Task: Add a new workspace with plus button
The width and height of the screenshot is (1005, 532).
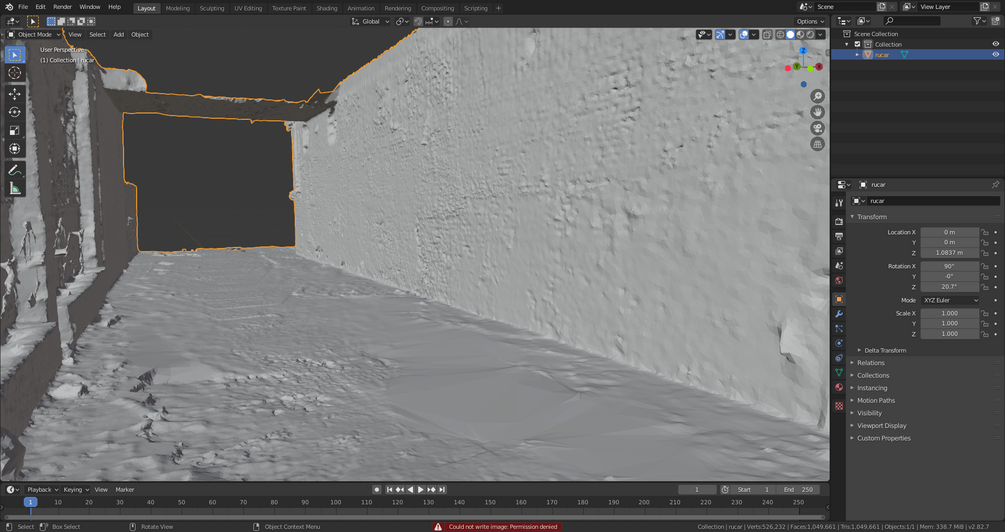Action: [x=499, y=8]
